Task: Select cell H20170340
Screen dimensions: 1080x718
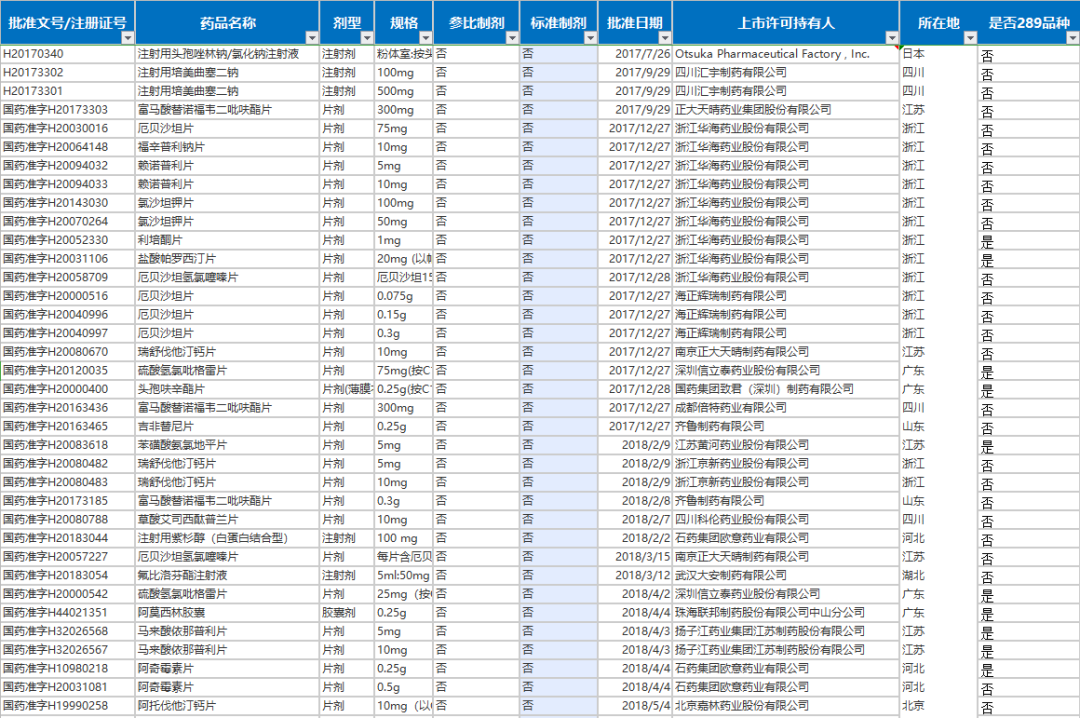Action: point(68,54)
